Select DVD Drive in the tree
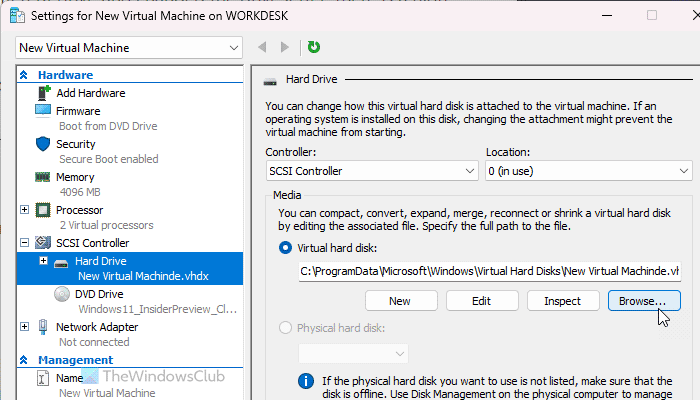Viewport: 700px width, 400px height. 99,294
